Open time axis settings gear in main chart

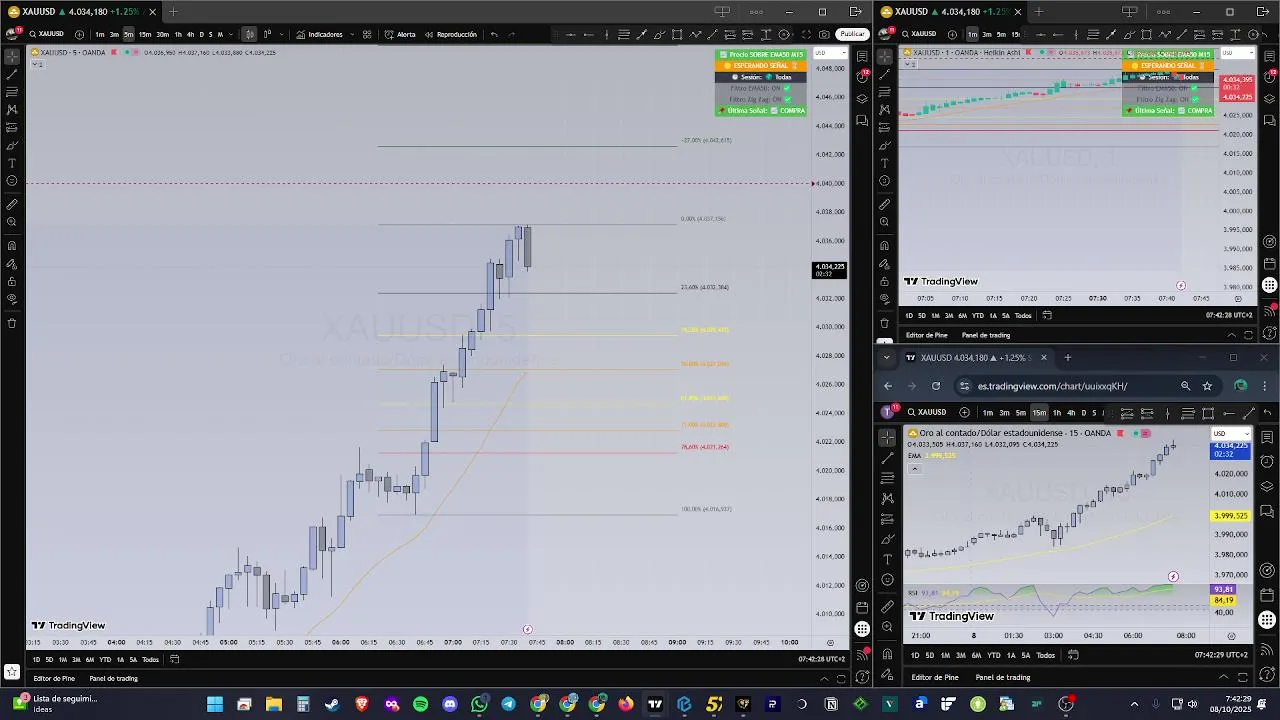(830, 643)
